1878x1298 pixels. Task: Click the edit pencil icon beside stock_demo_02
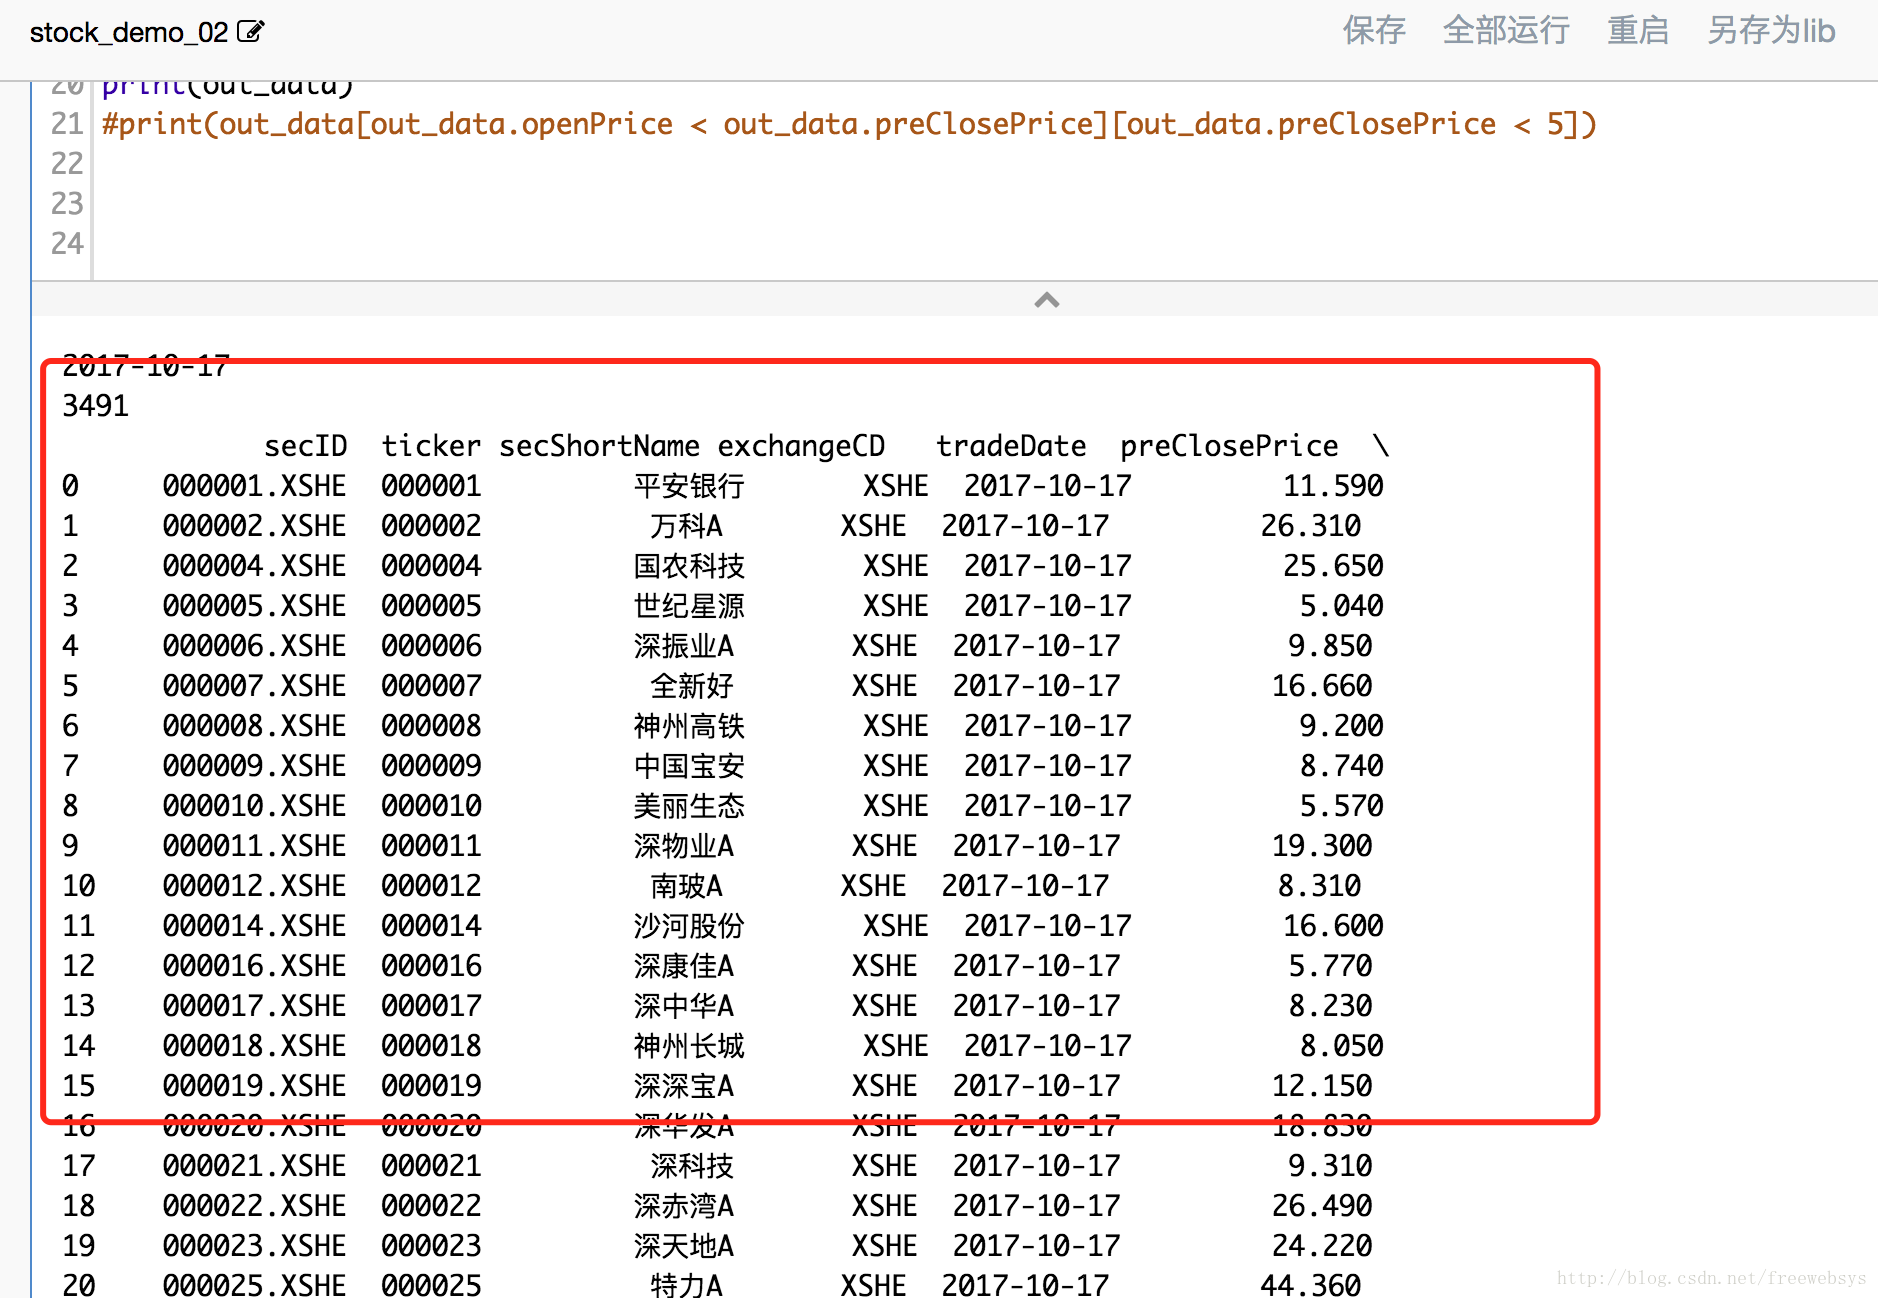[x=250, y=32]
